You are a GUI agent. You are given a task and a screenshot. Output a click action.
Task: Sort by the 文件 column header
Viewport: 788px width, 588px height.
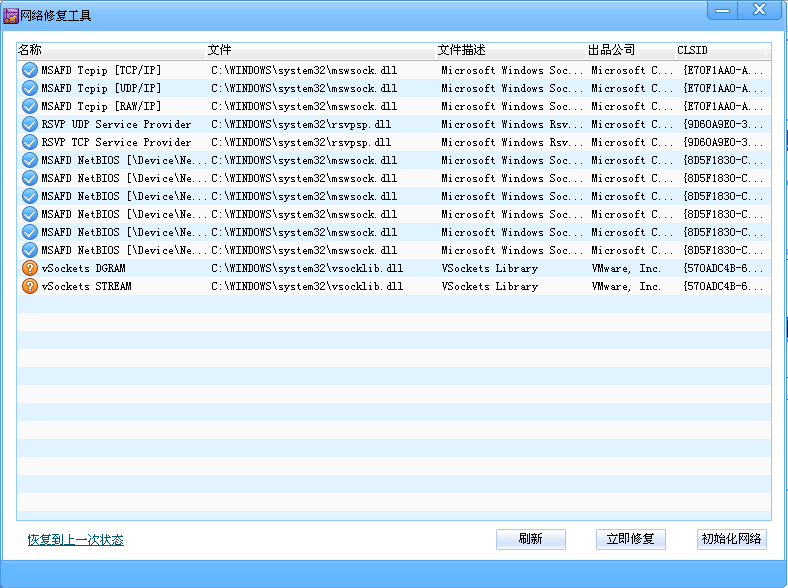(x=321, y=50)
